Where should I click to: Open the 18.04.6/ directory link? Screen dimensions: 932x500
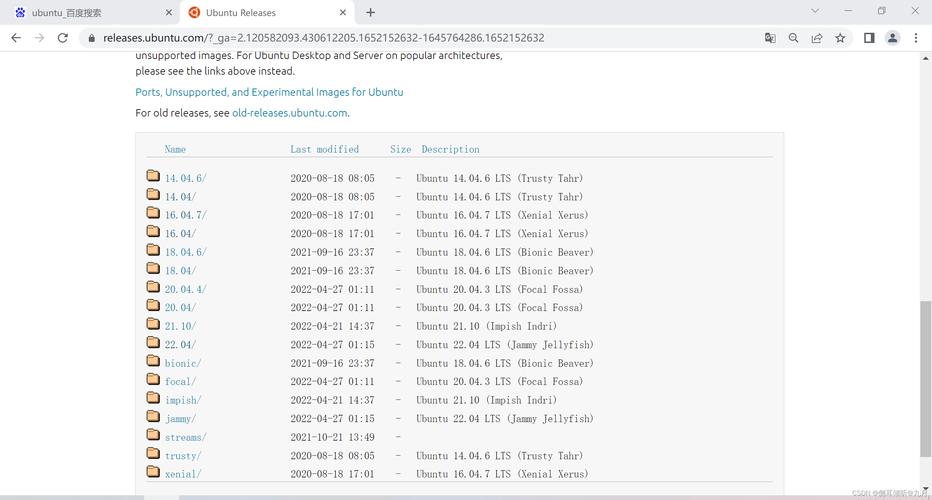pos(185,252)
